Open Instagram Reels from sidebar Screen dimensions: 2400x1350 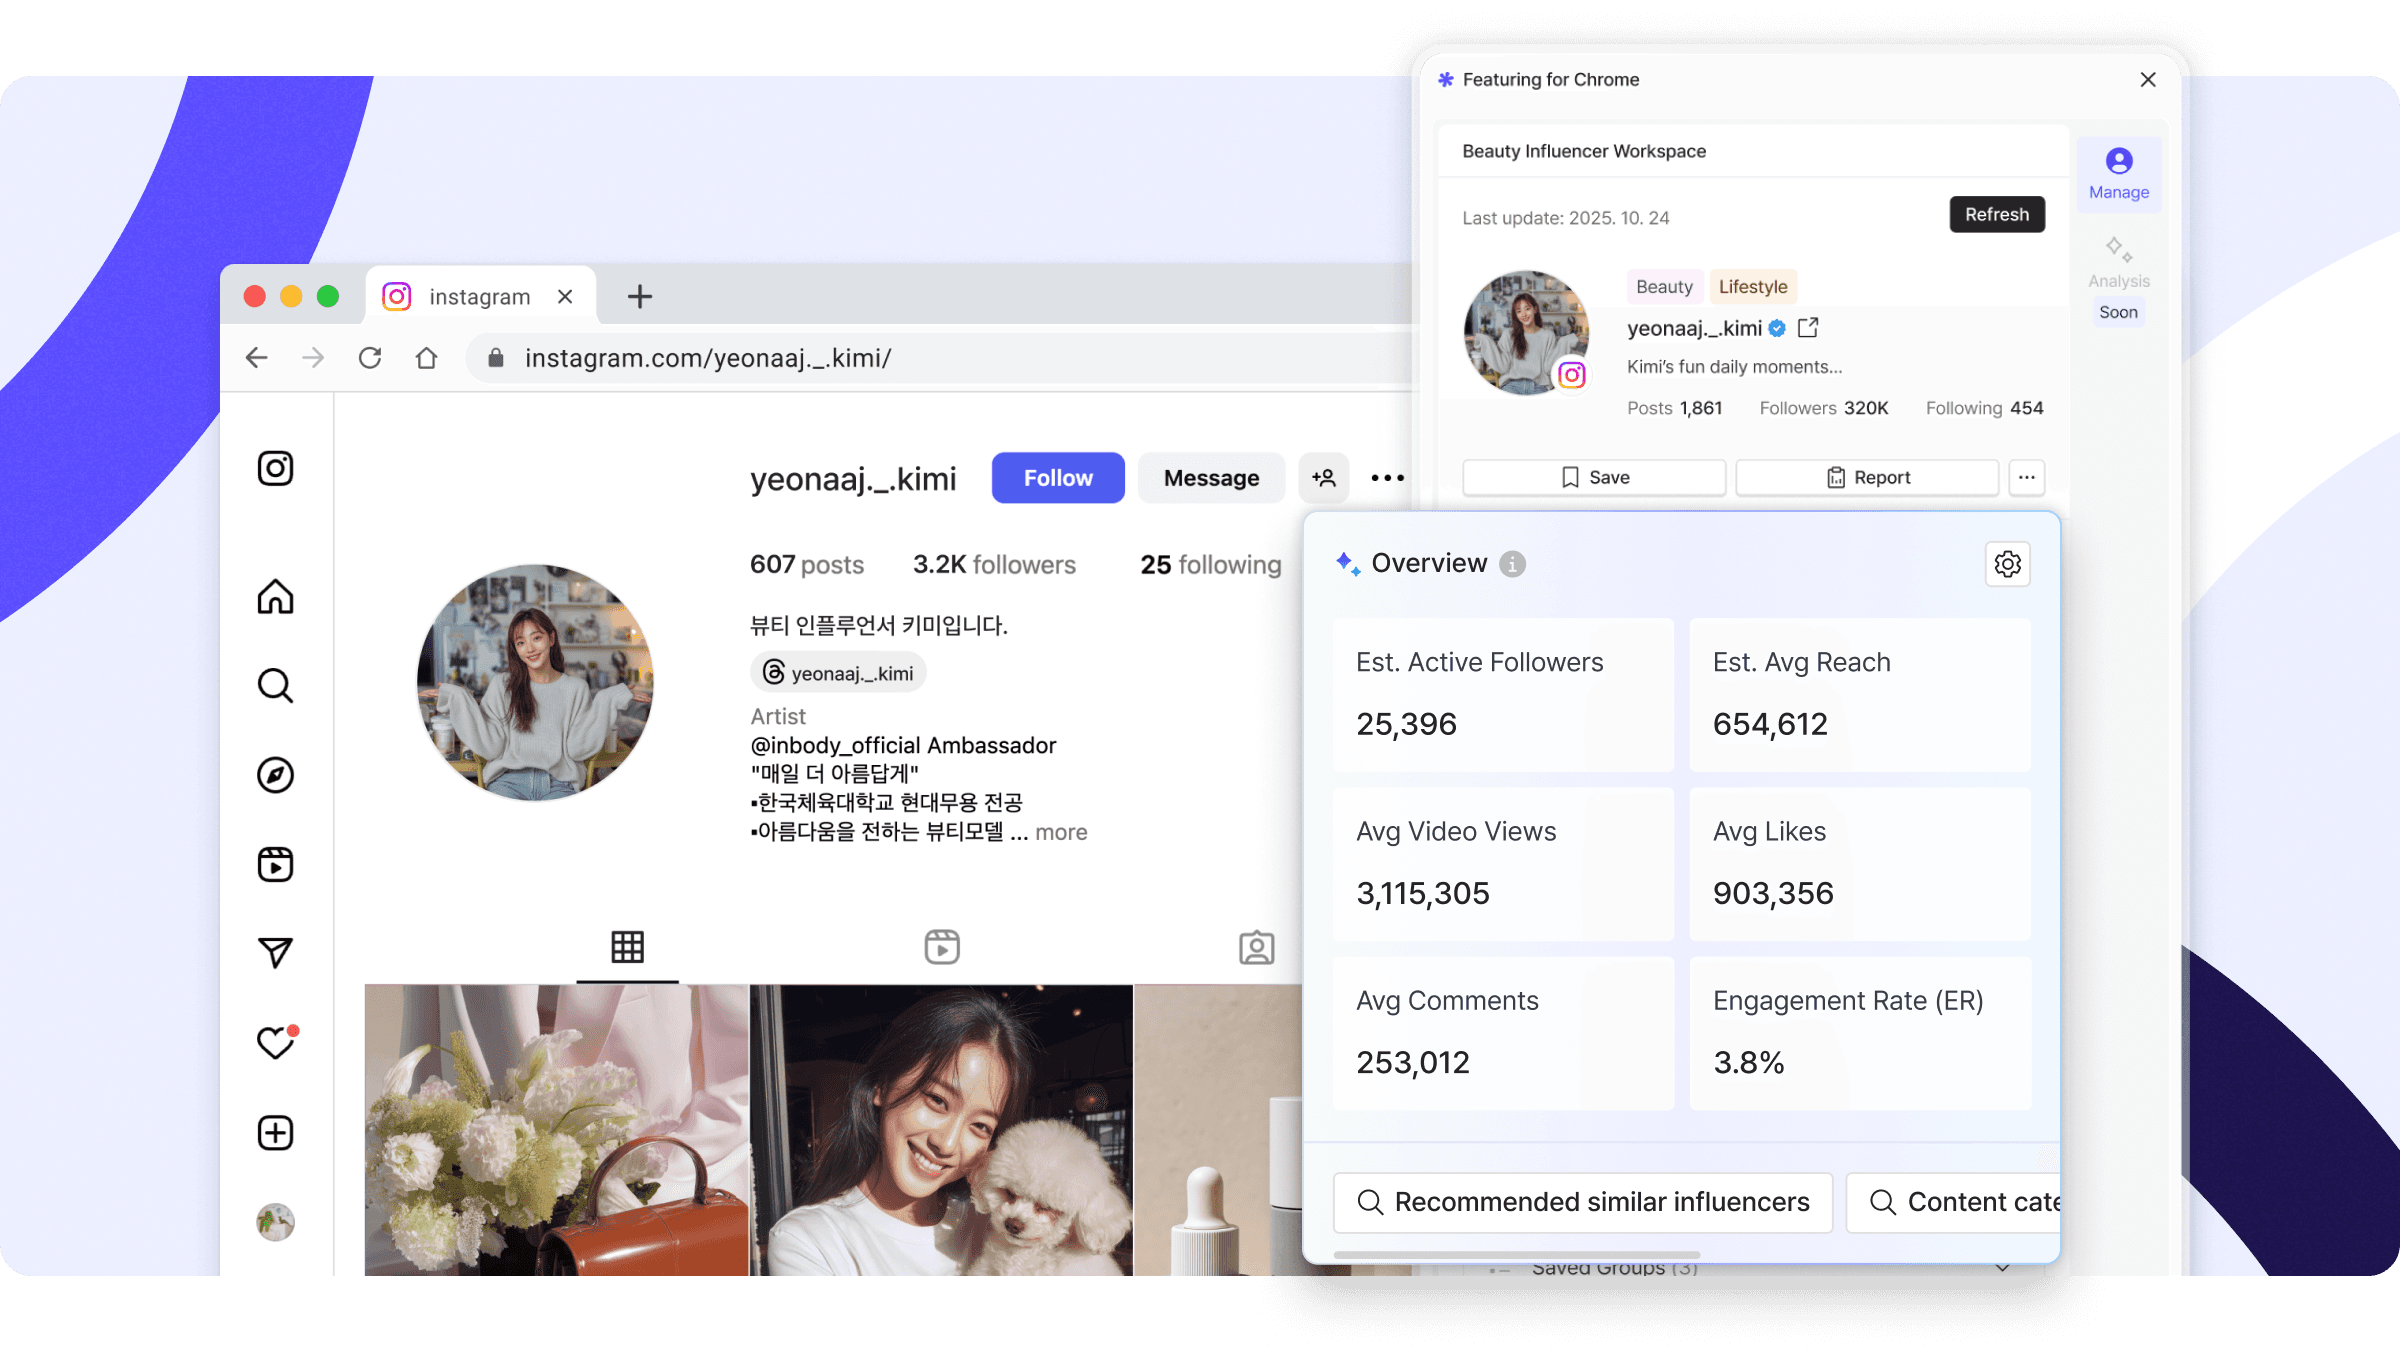click(x=275, y=864)
